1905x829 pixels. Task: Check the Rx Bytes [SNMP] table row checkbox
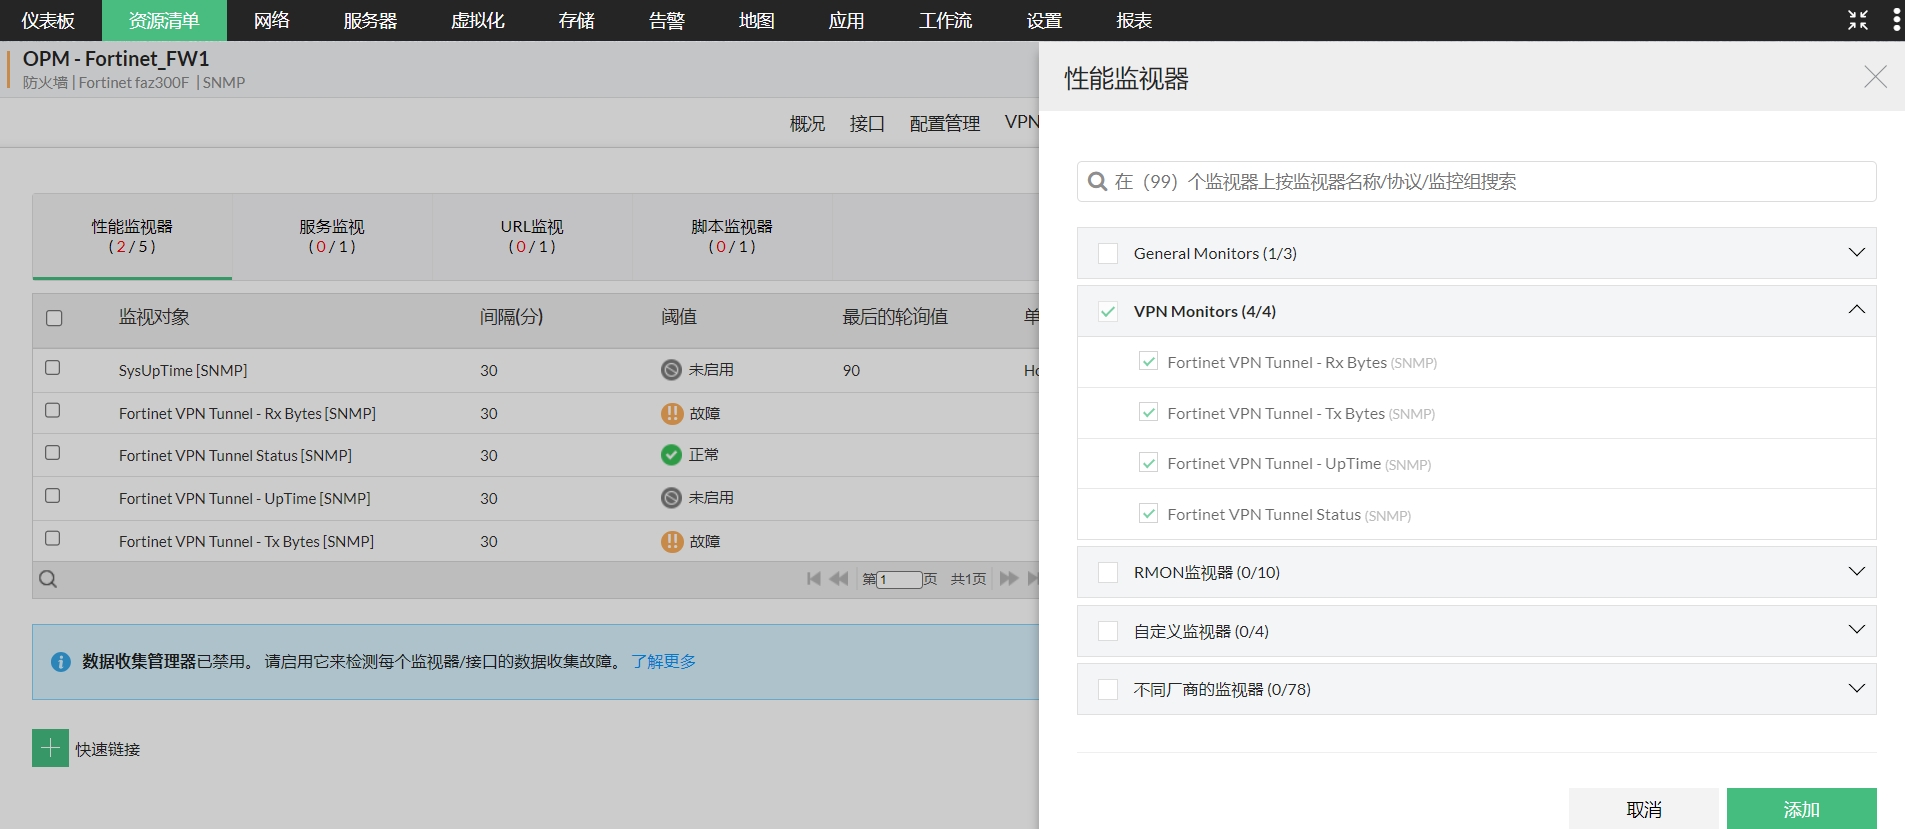(53, 411)
